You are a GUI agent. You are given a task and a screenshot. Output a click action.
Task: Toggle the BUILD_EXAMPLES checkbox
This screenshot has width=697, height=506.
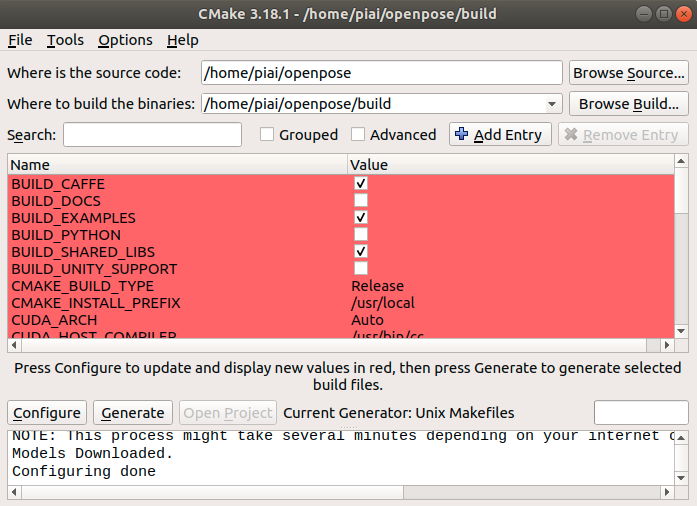(x=361, y=217)
